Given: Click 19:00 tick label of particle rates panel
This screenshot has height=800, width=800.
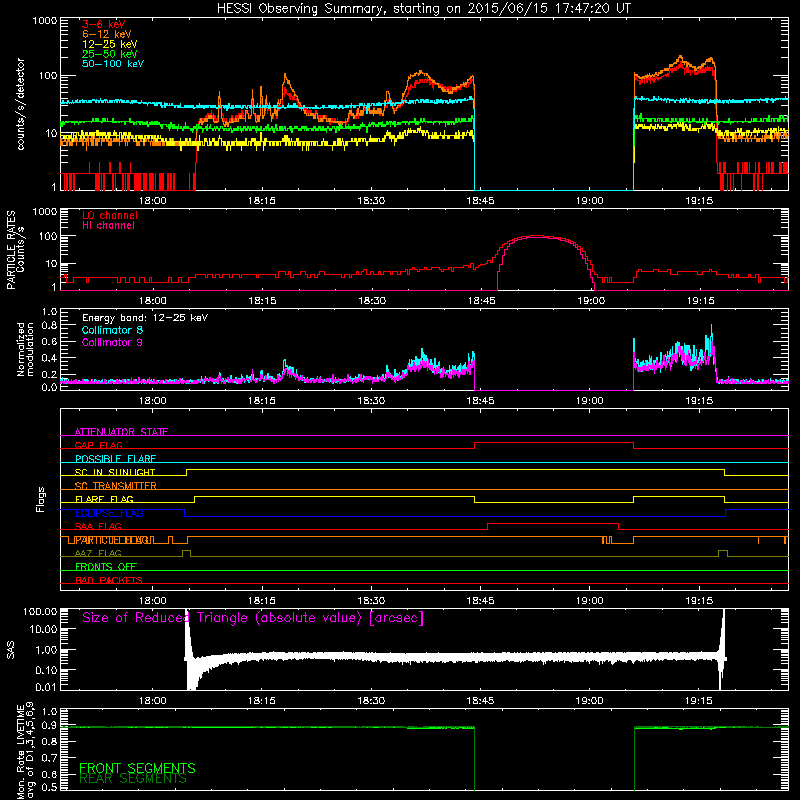Looking at the screenshot, I should click(x=591, y=301).
